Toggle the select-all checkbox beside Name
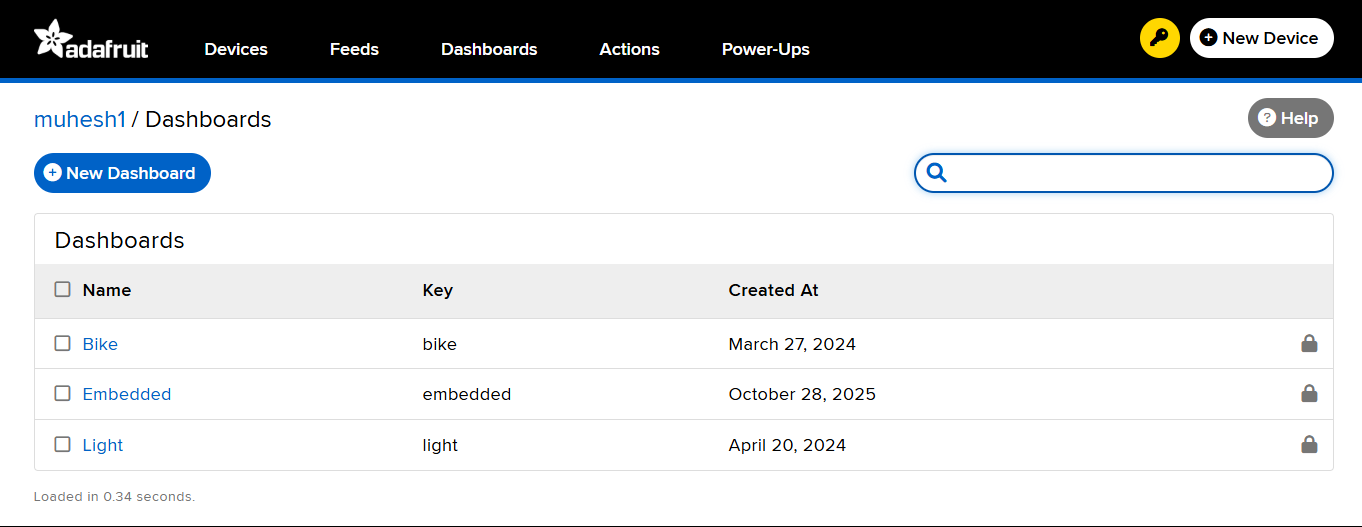The width and height of the screenshot is (1362, 527). (x=63, y=290)
